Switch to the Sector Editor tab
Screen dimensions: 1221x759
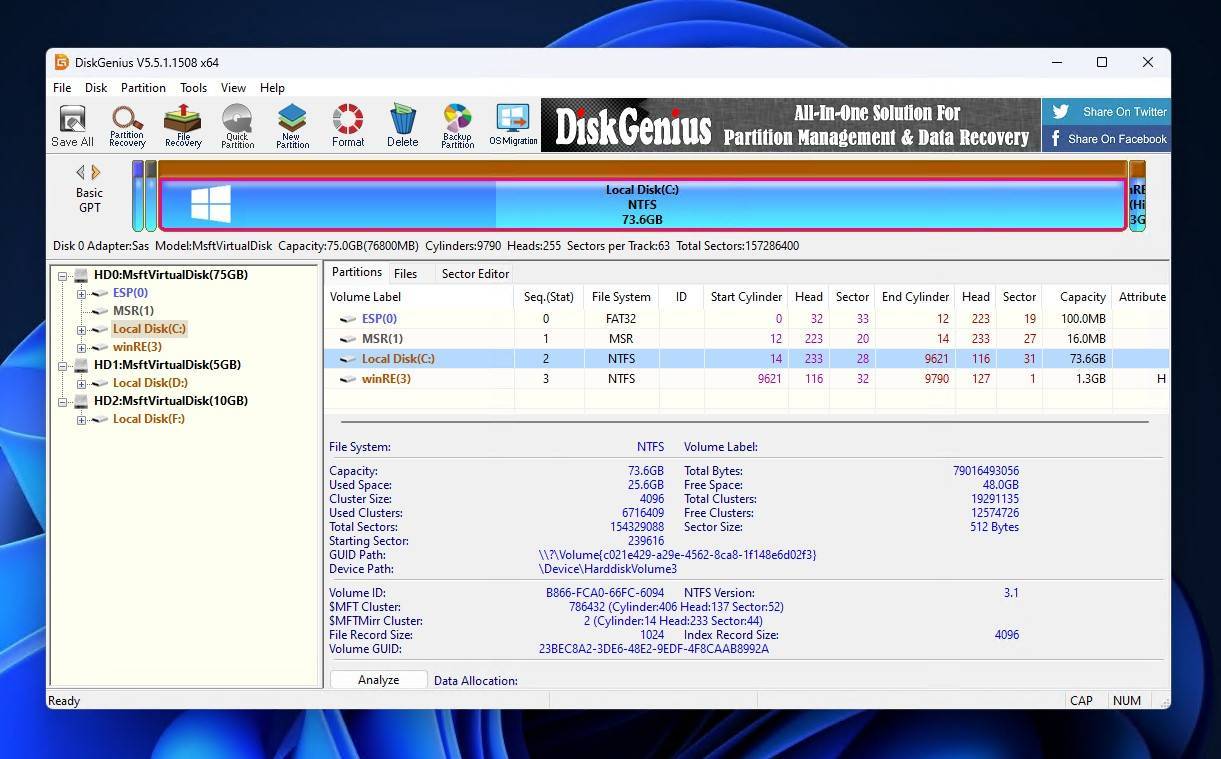tap(475, 273)
